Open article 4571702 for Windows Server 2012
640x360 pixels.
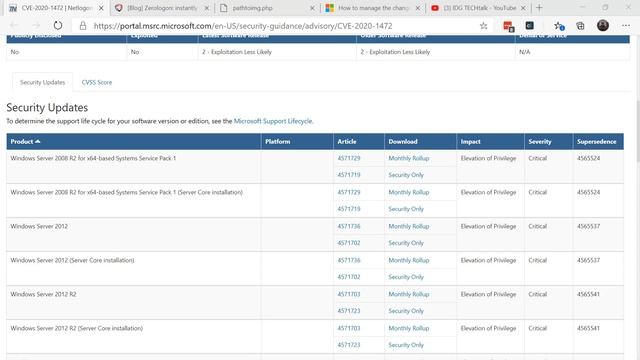point(349,243)
